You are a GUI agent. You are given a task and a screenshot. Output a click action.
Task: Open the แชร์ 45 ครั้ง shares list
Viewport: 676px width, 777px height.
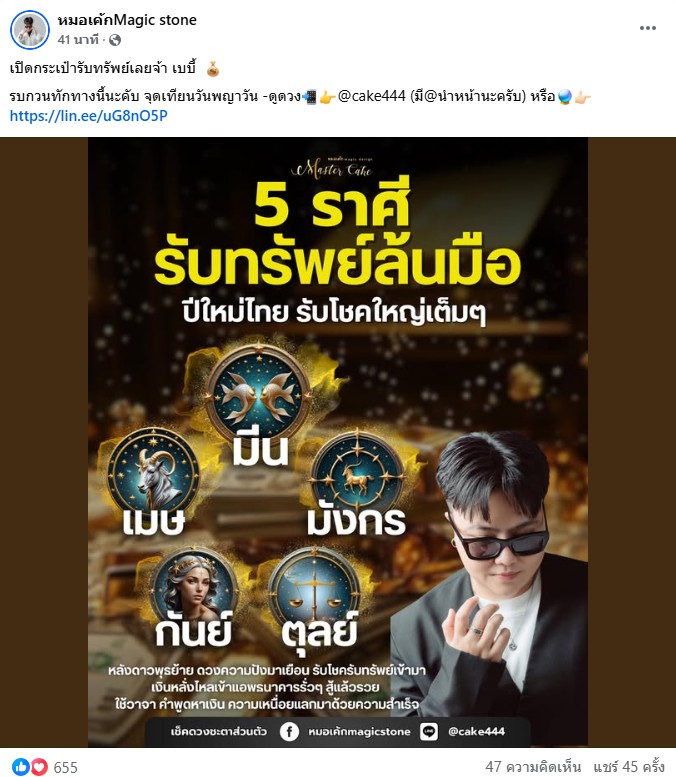coord(629,767)
